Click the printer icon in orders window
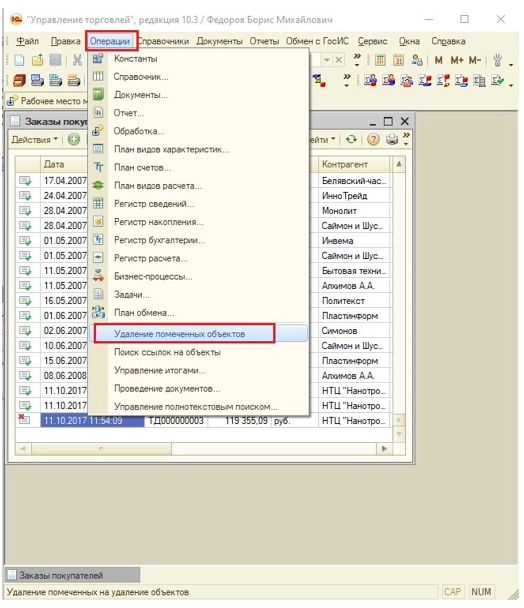Viewport: 524px width, 608px height. [x=392, y=139]
